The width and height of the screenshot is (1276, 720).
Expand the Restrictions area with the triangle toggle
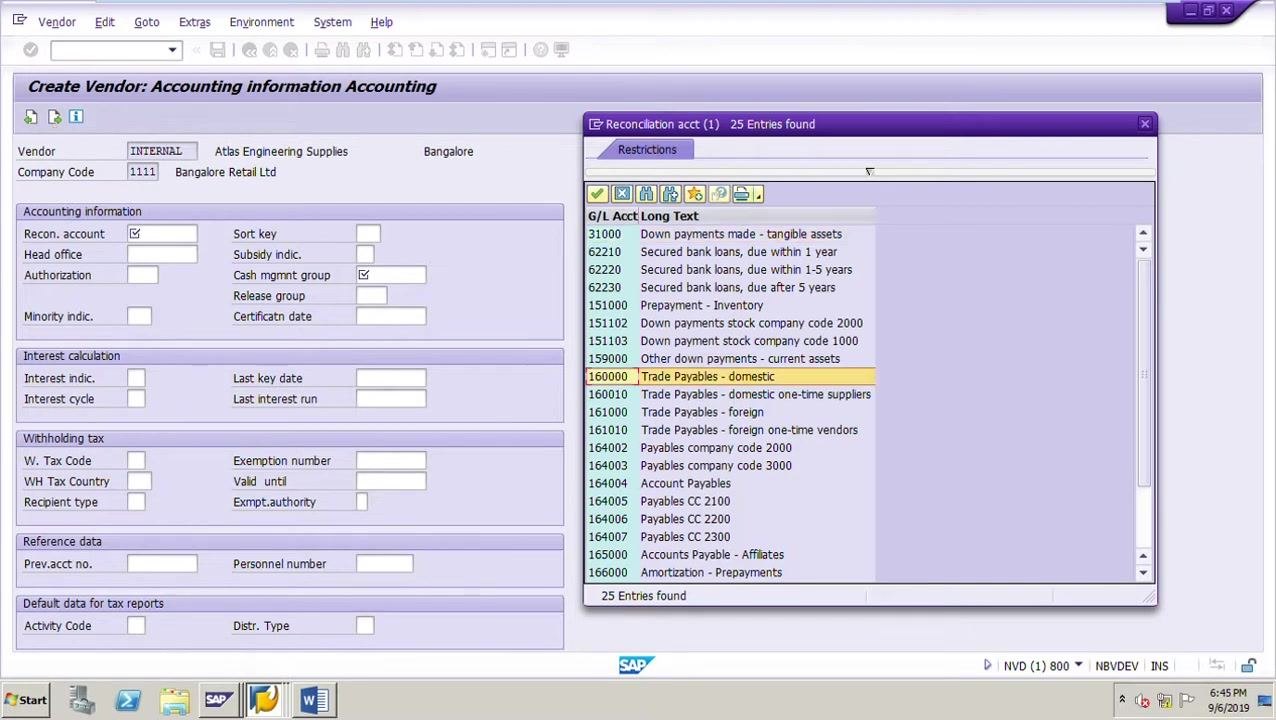point(869,172)
